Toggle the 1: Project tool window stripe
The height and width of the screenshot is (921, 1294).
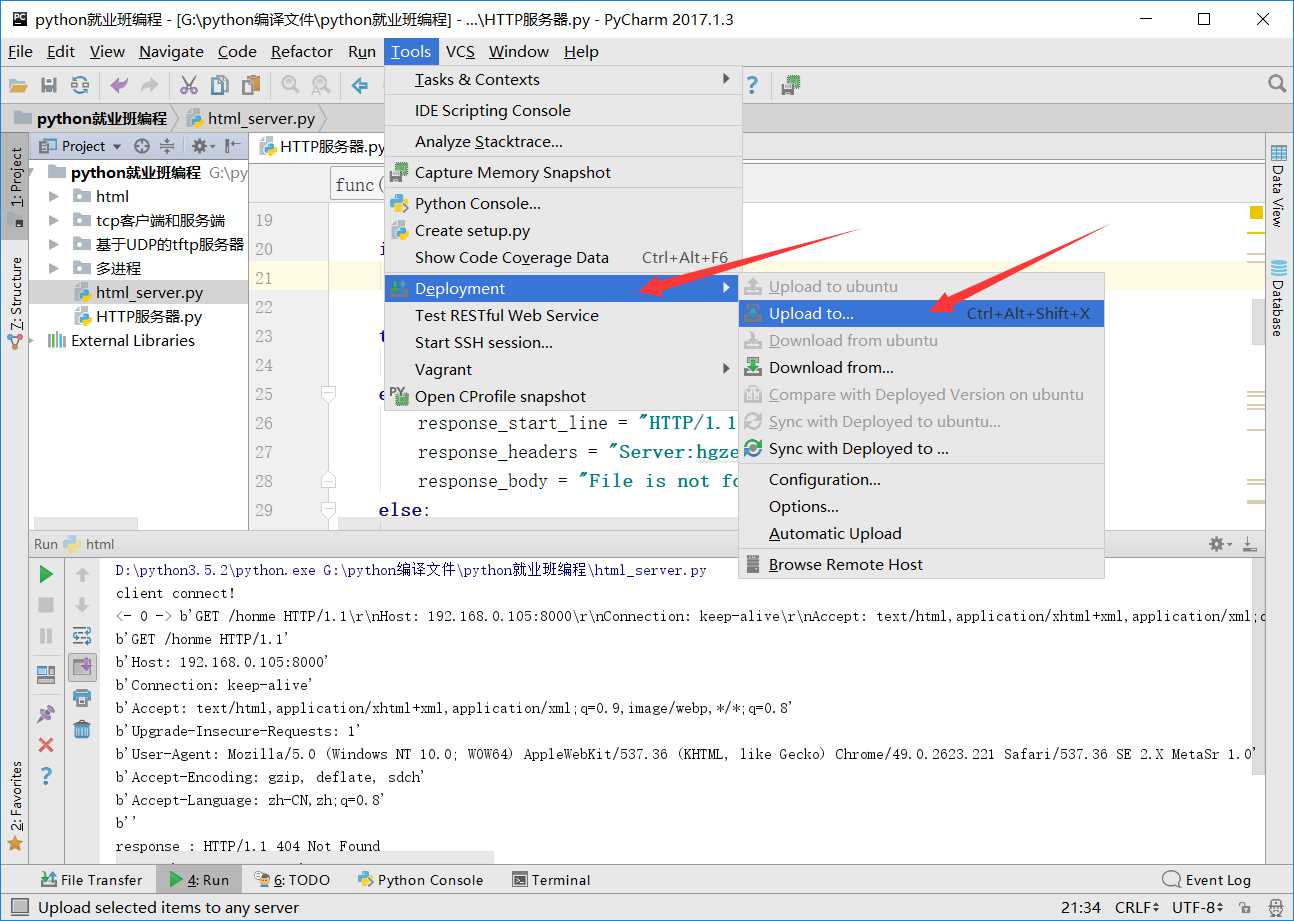coord(16,186)
